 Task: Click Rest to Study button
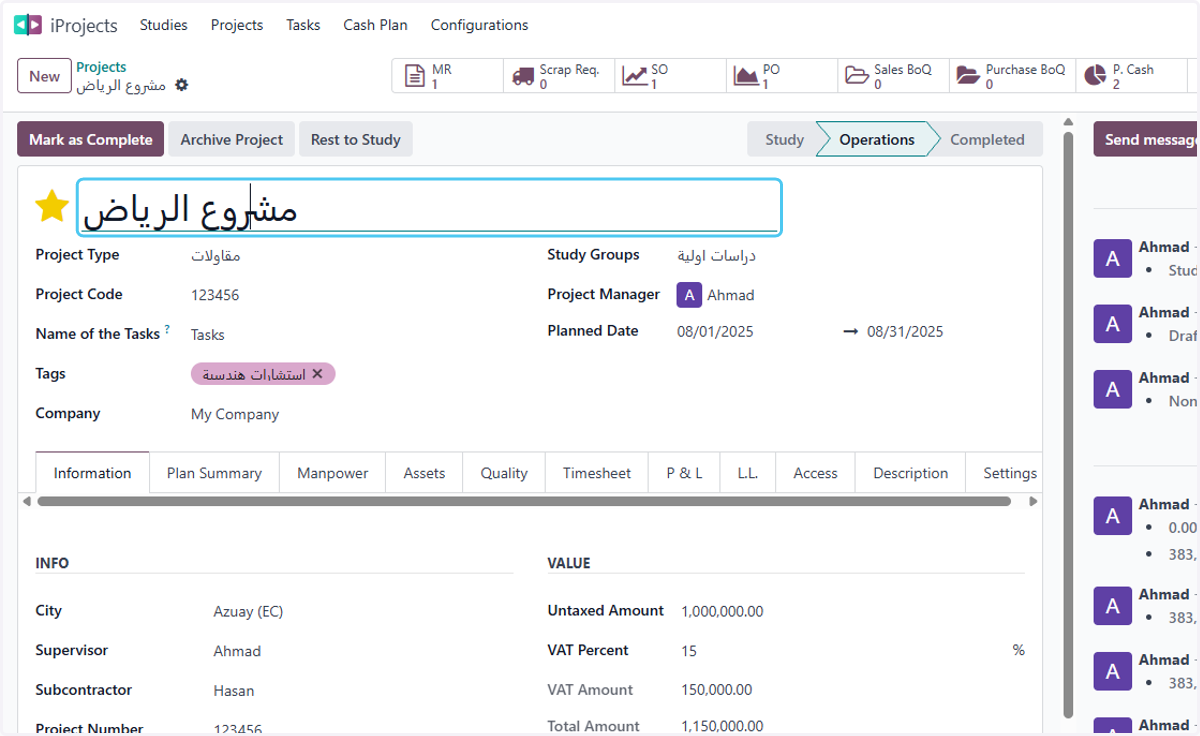point(355,140)
